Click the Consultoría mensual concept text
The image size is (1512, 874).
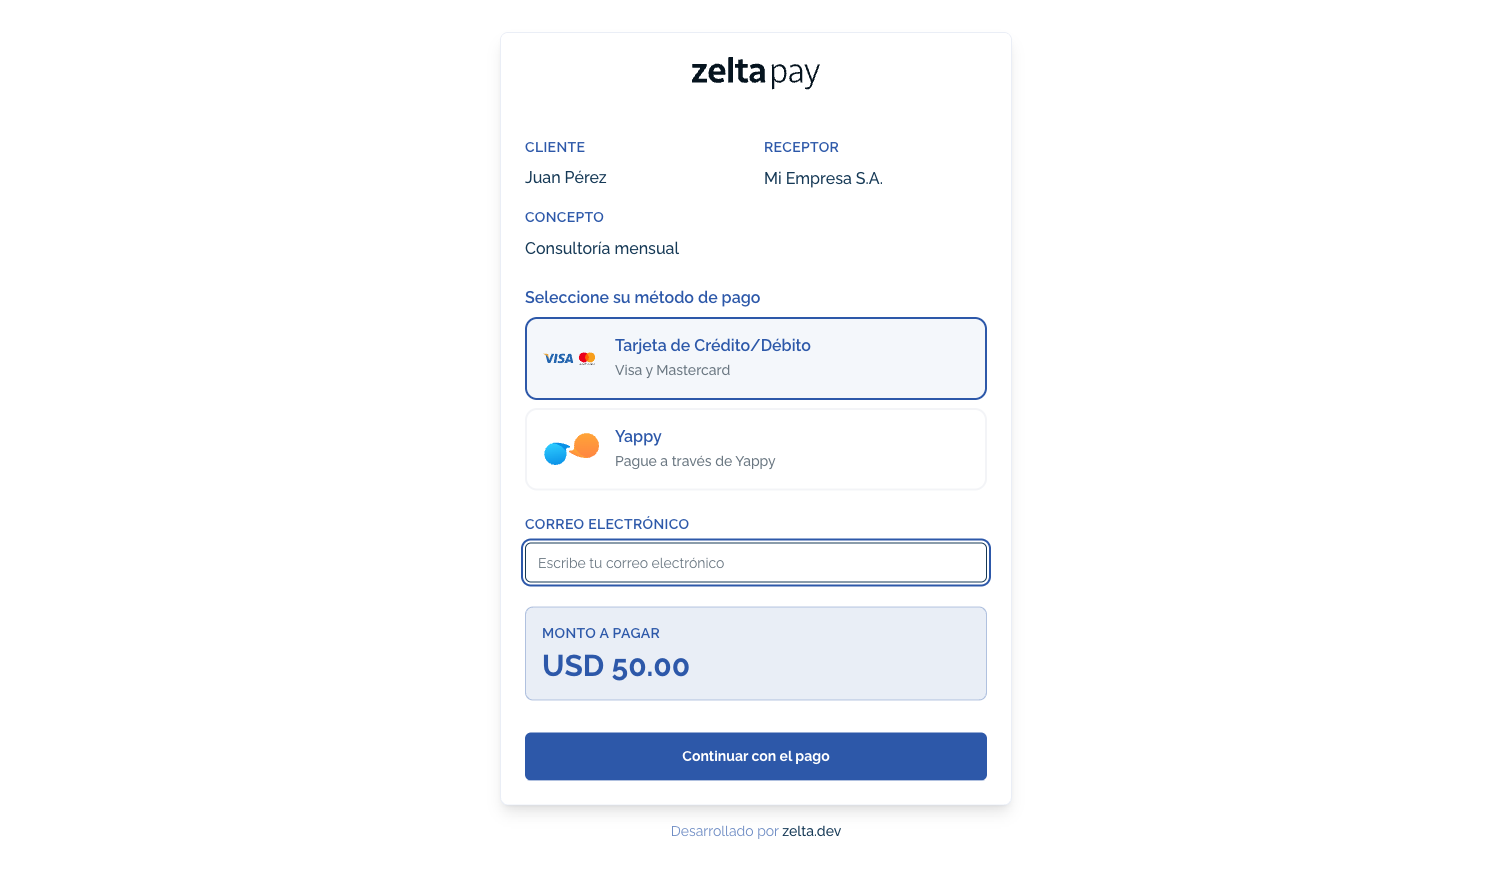point(601,248)
